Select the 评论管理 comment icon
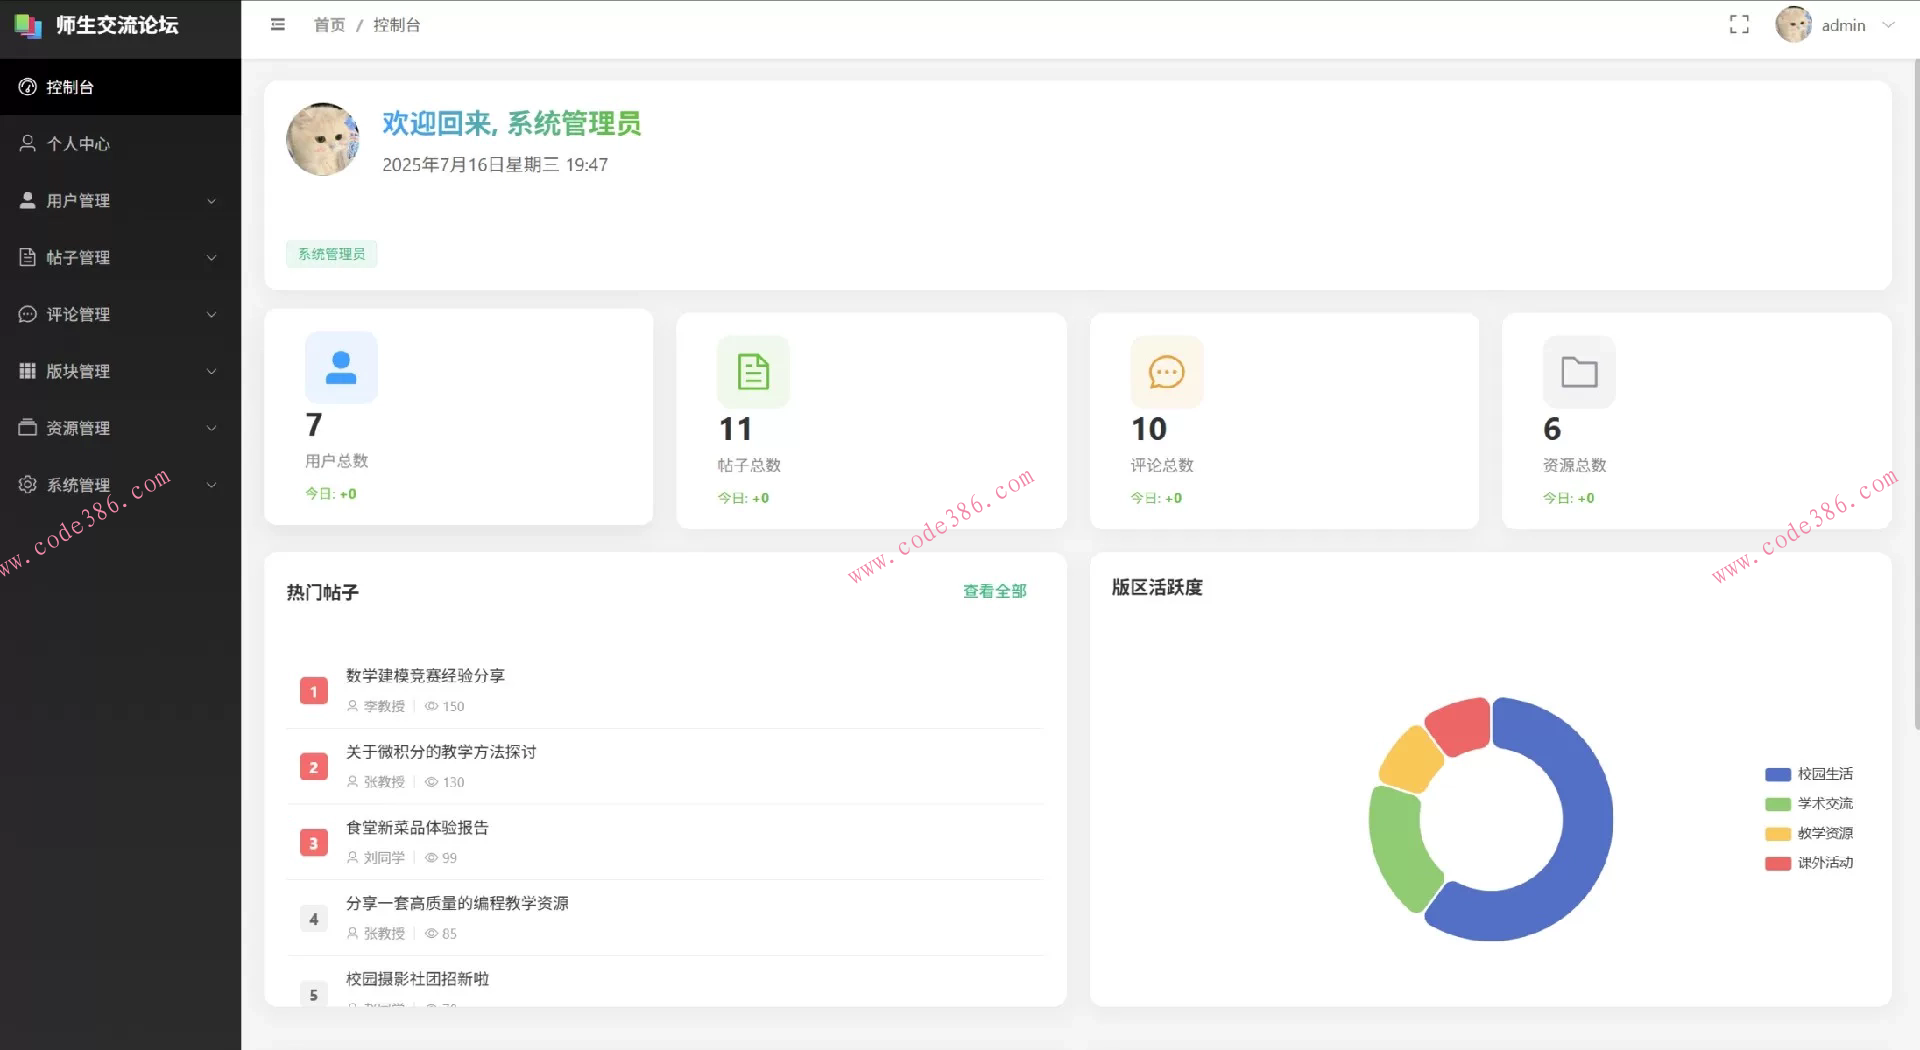 tap(26, 314)
